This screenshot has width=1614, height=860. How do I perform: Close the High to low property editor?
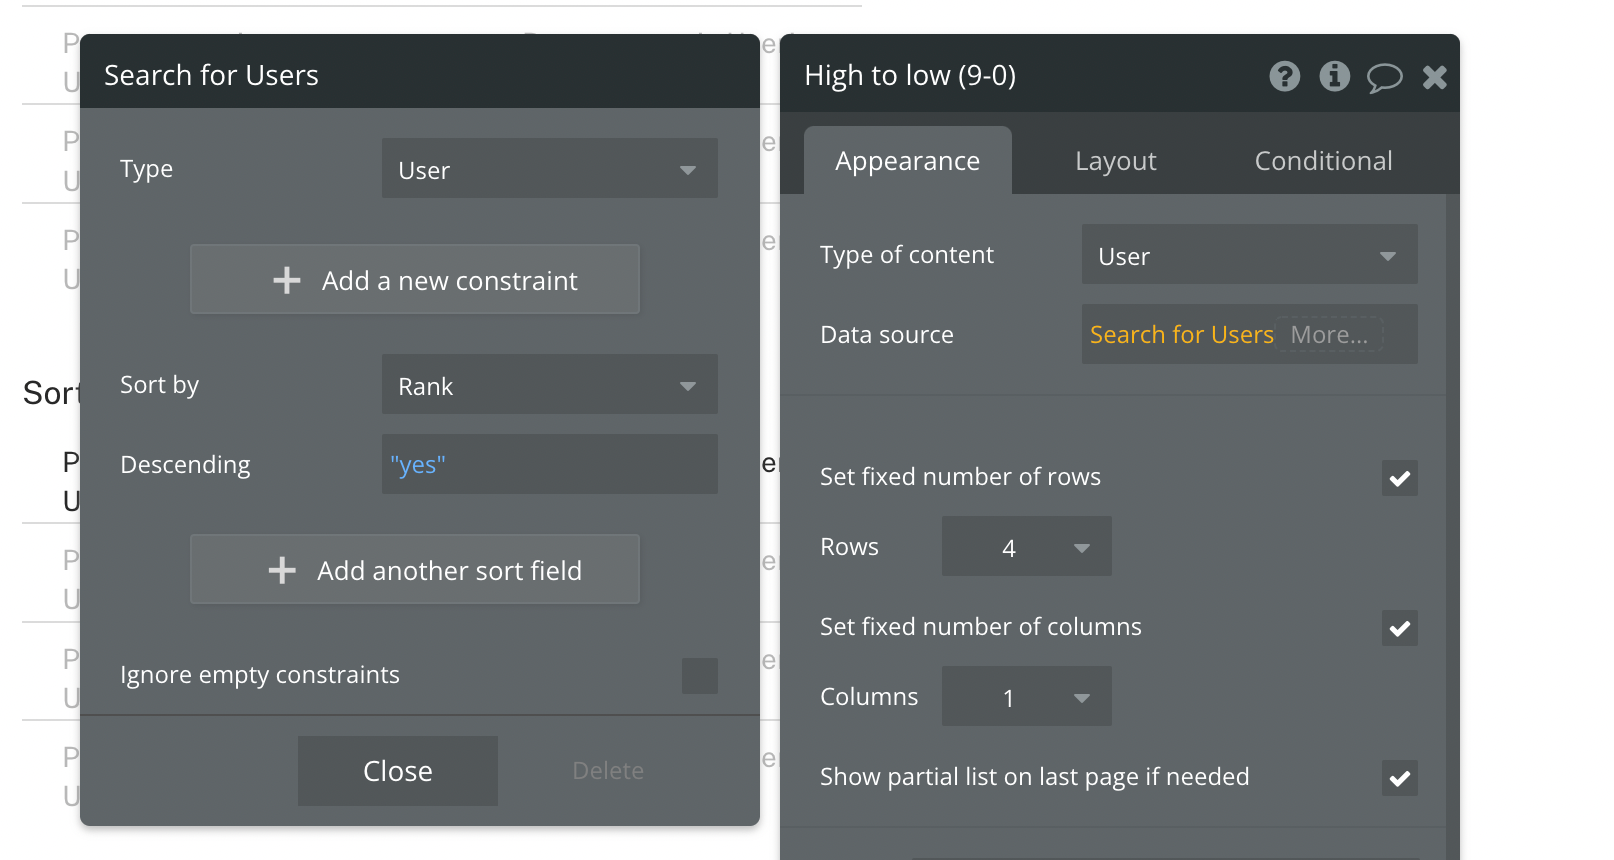1435,77
